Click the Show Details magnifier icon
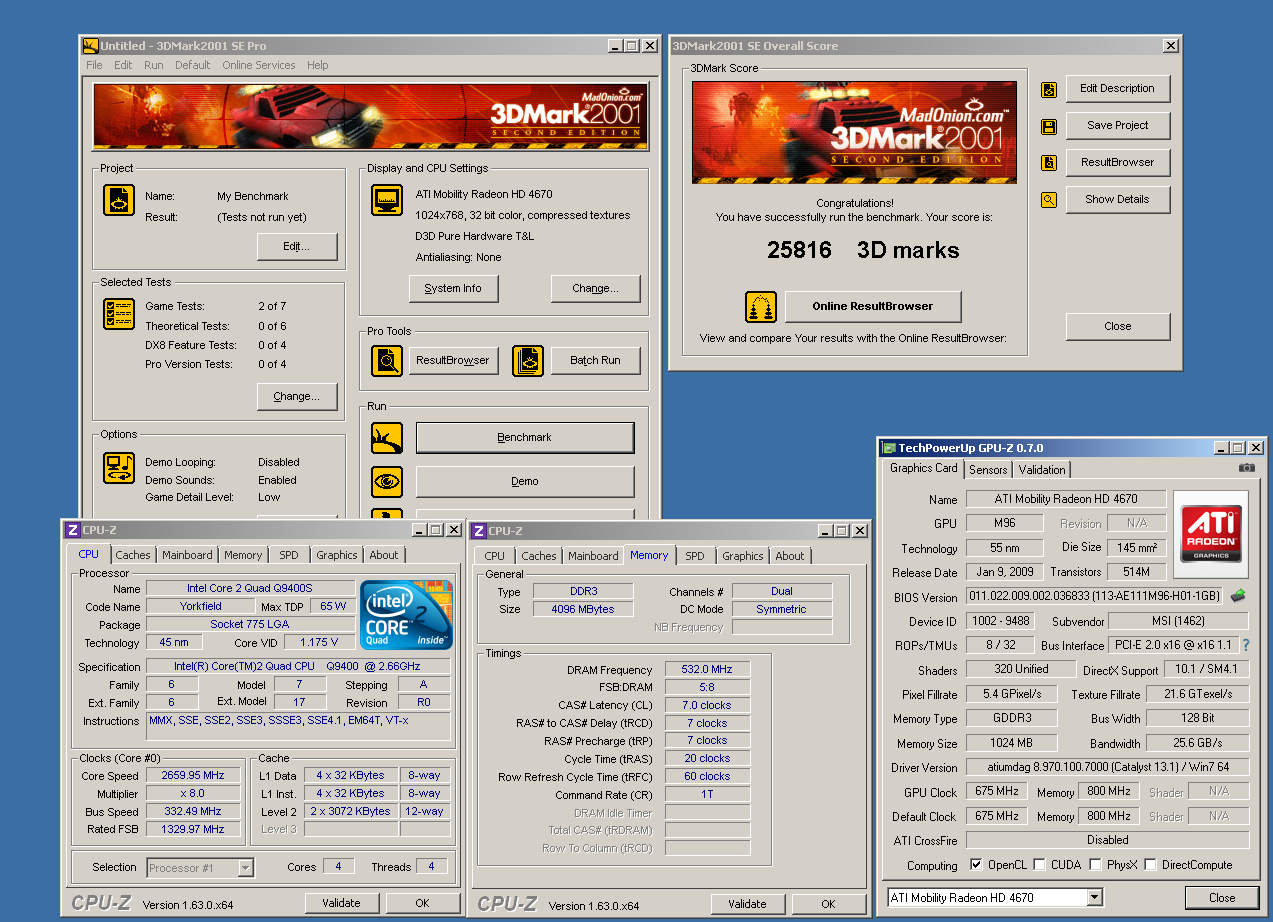 tap(1049, 200)
